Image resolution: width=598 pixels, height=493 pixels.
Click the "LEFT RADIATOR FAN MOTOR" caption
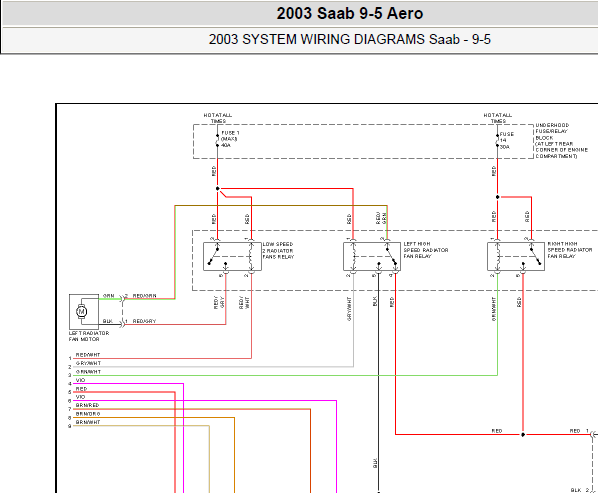[x=88, y=336]
